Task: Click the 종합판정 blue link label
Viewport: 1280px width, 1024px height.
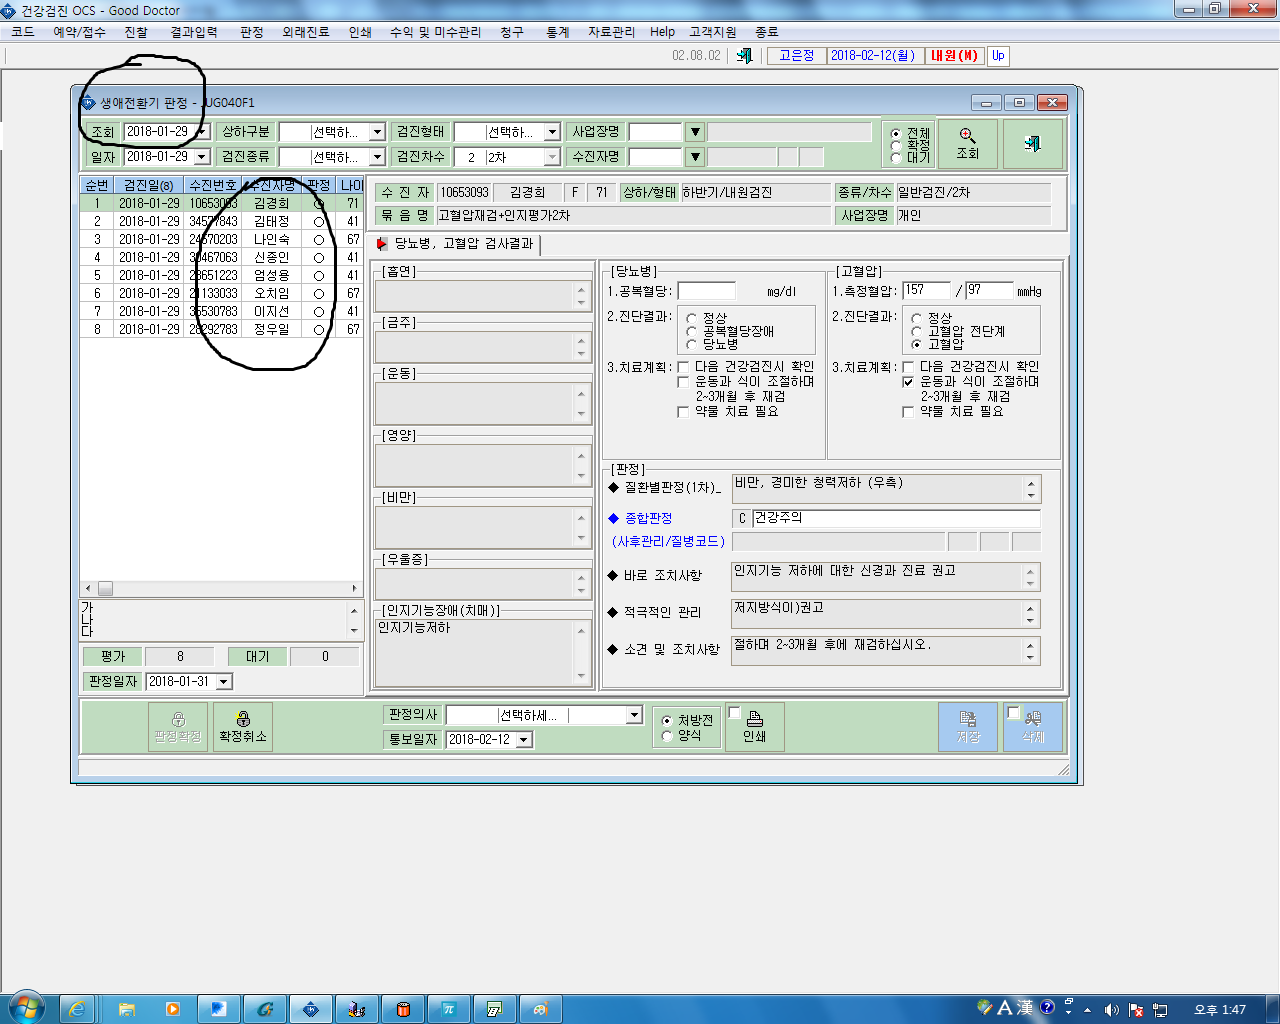Action: [x=648, y=518]
